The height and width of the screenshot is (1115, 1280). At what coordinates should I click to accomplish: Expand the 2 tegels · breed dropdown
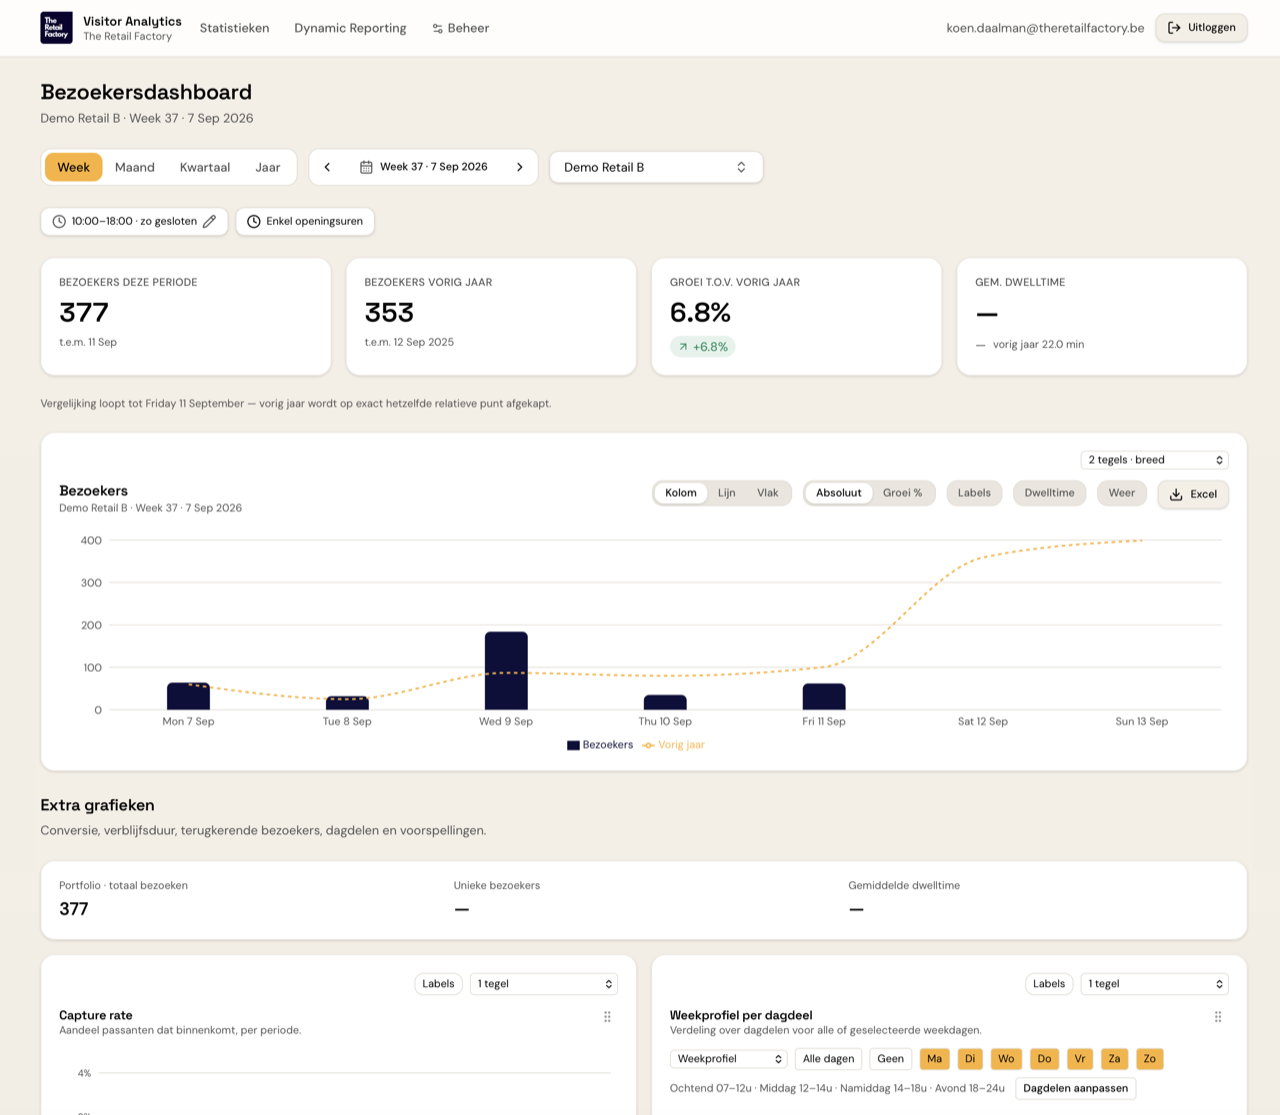click(1154, 460)
